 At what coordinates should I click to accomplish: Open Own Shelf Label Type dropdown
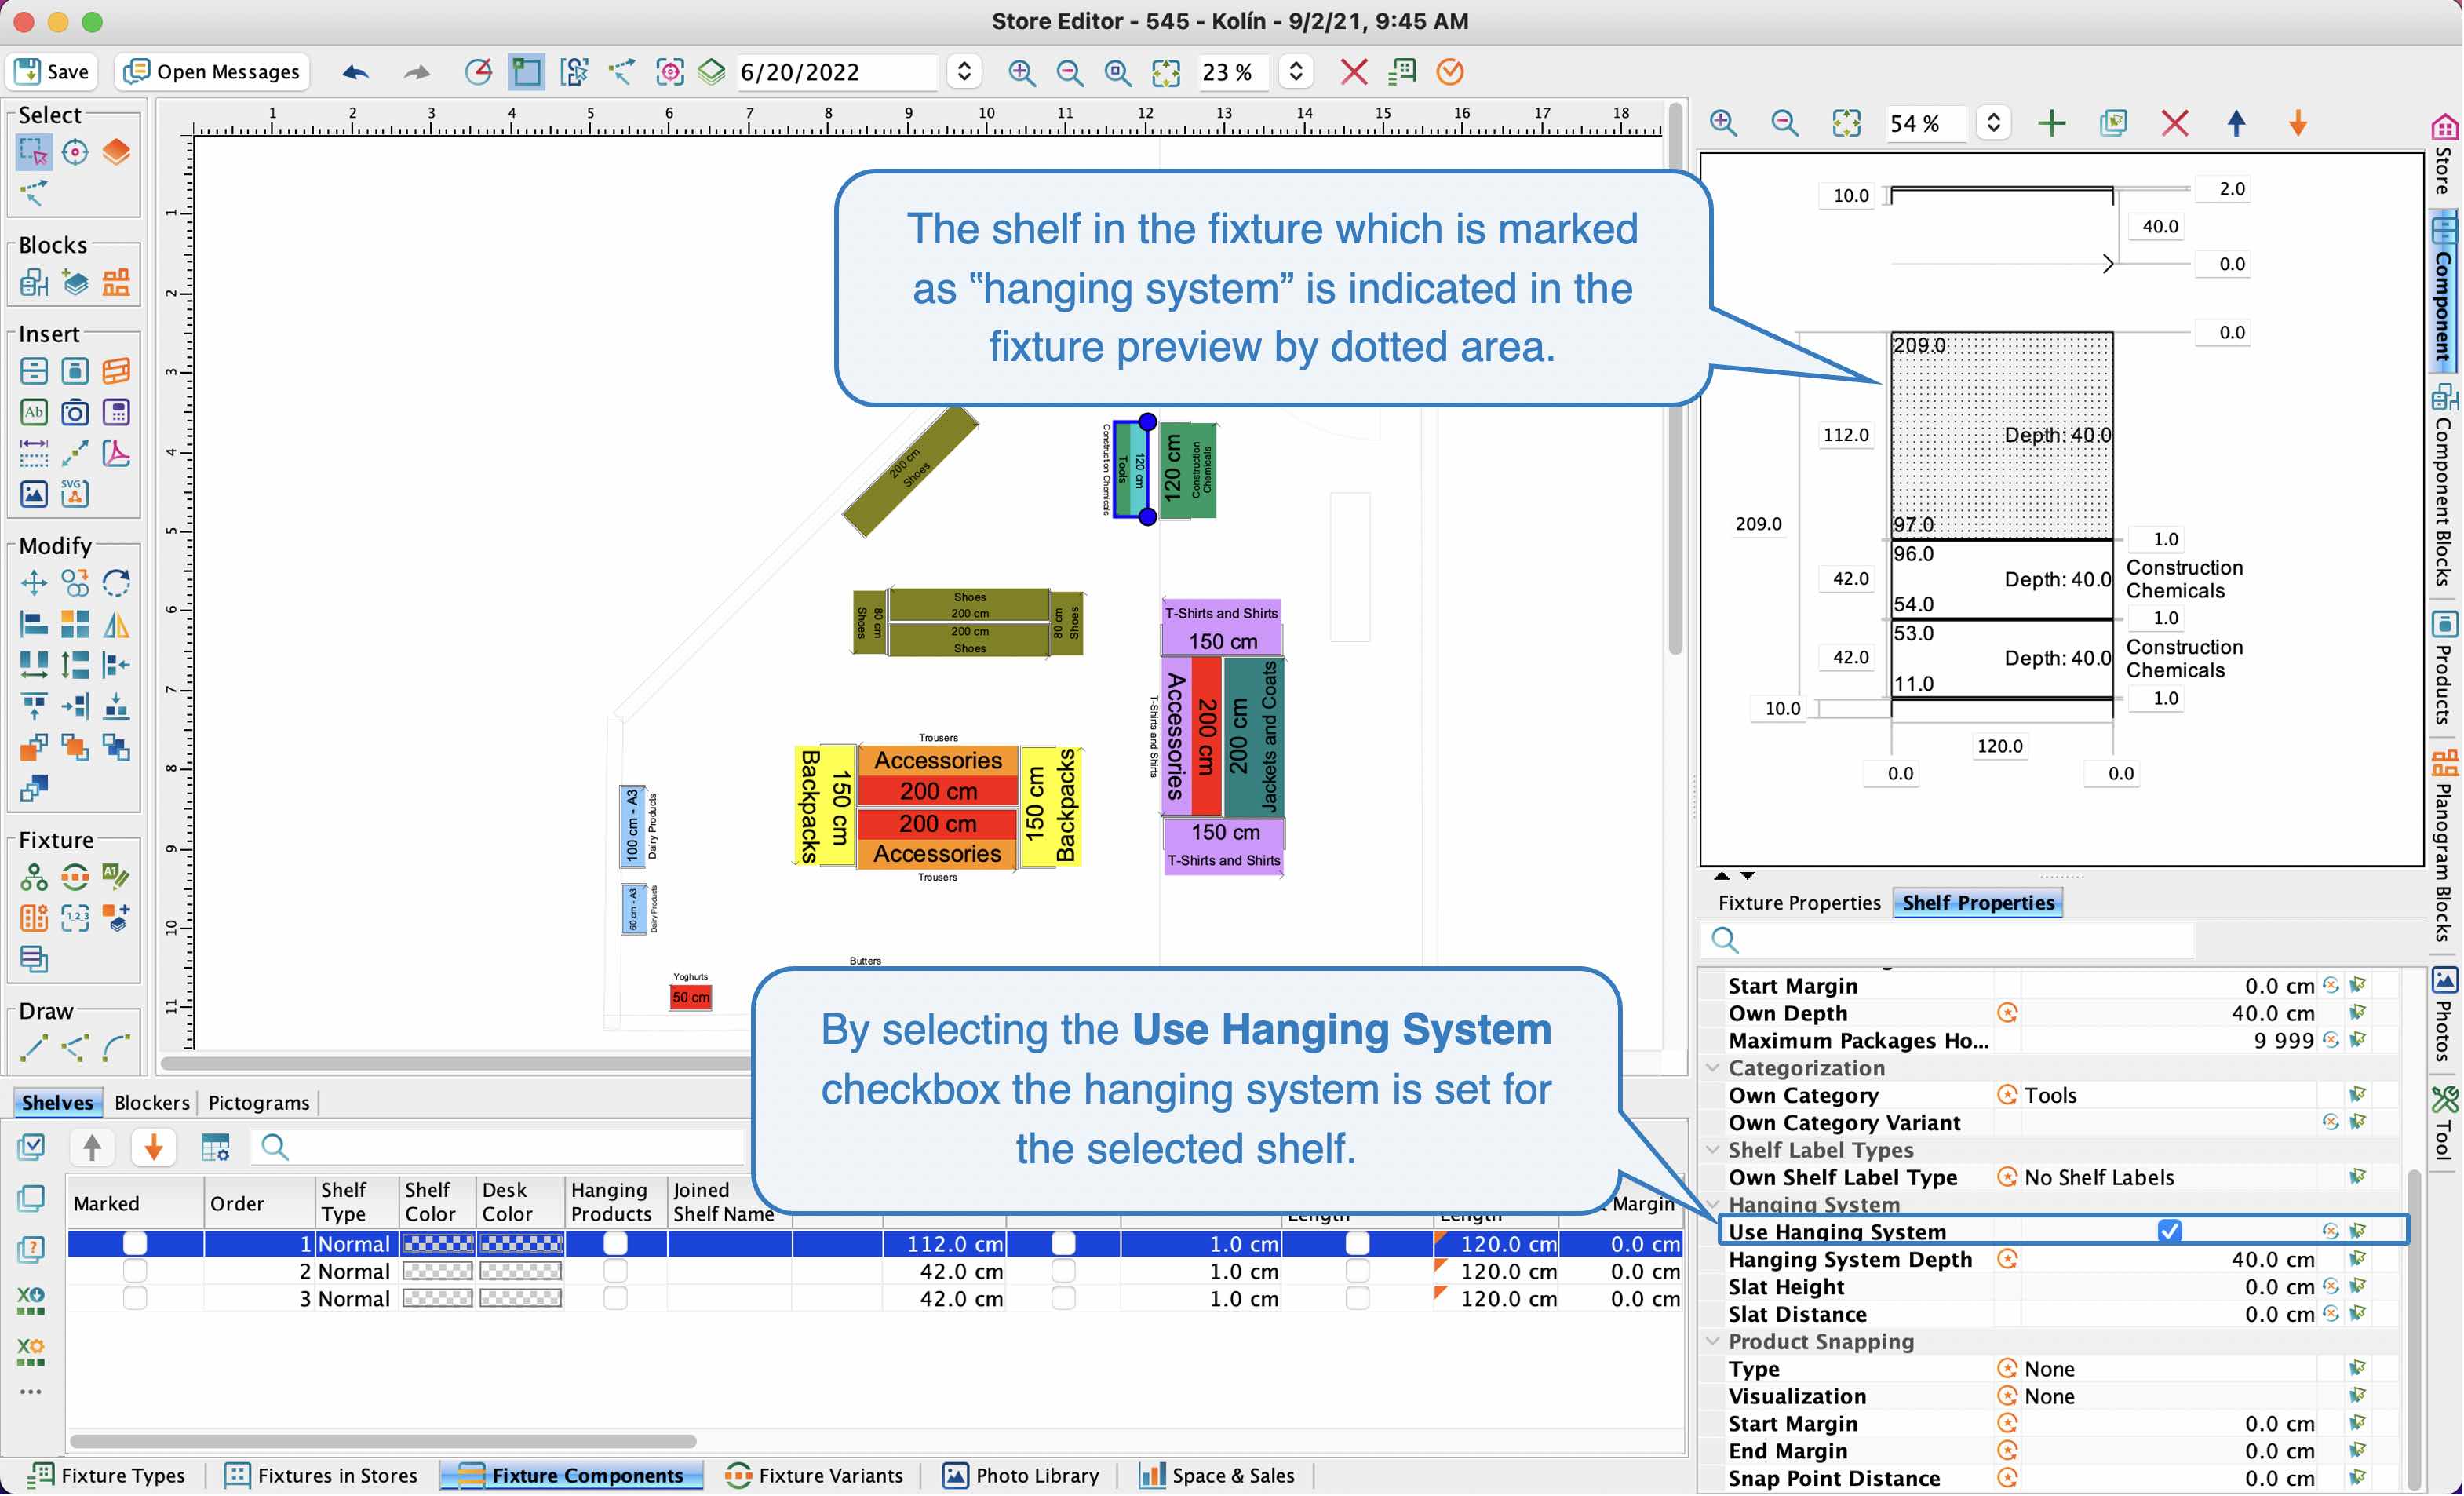click(x=2168, y=1178)
